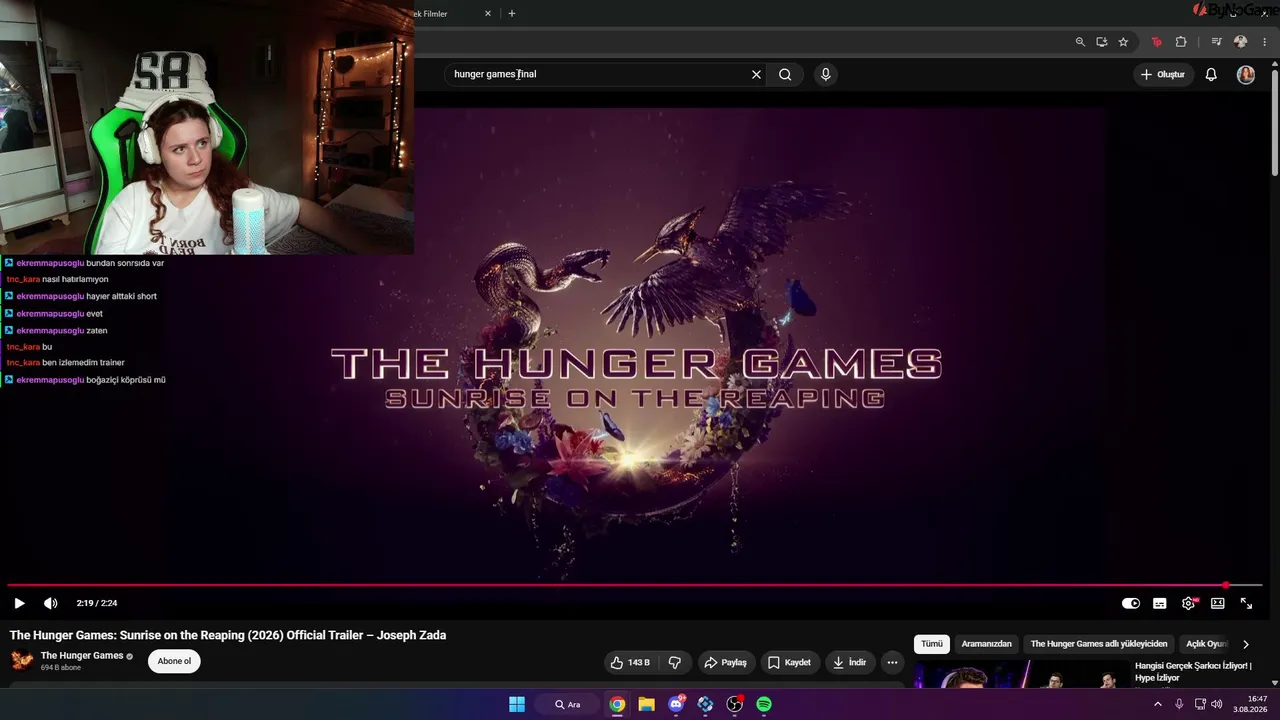Open The Hunger Games channel name link
The width and height of the screenshot is (1280, 720).
(x=82, y=656)
